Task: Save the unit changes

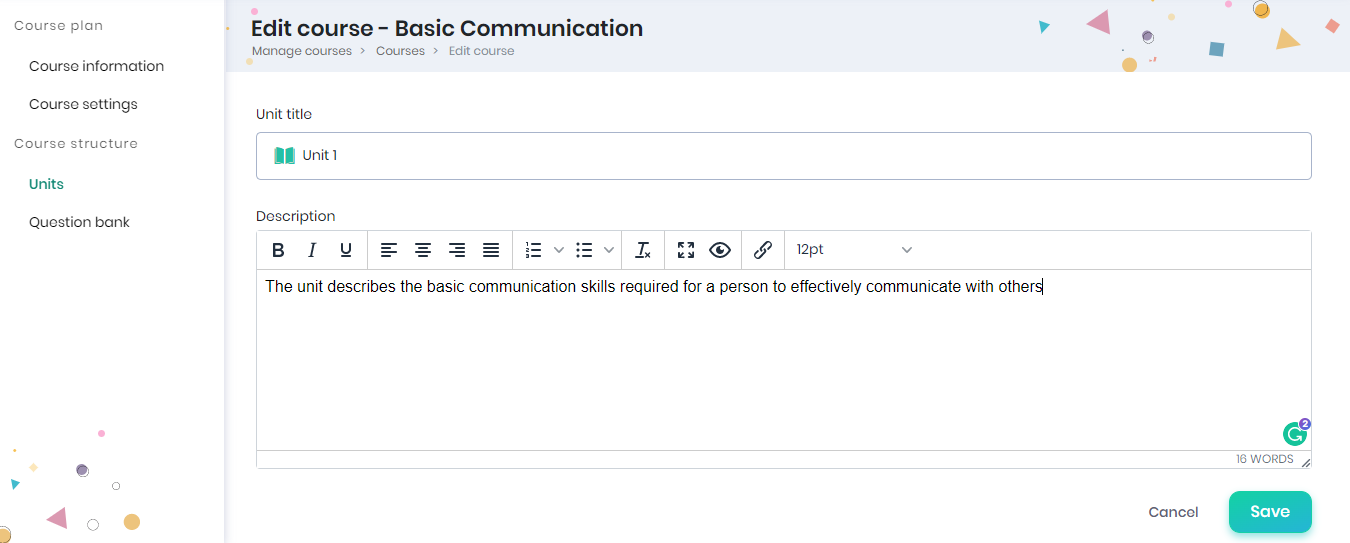Action: 1269,512
